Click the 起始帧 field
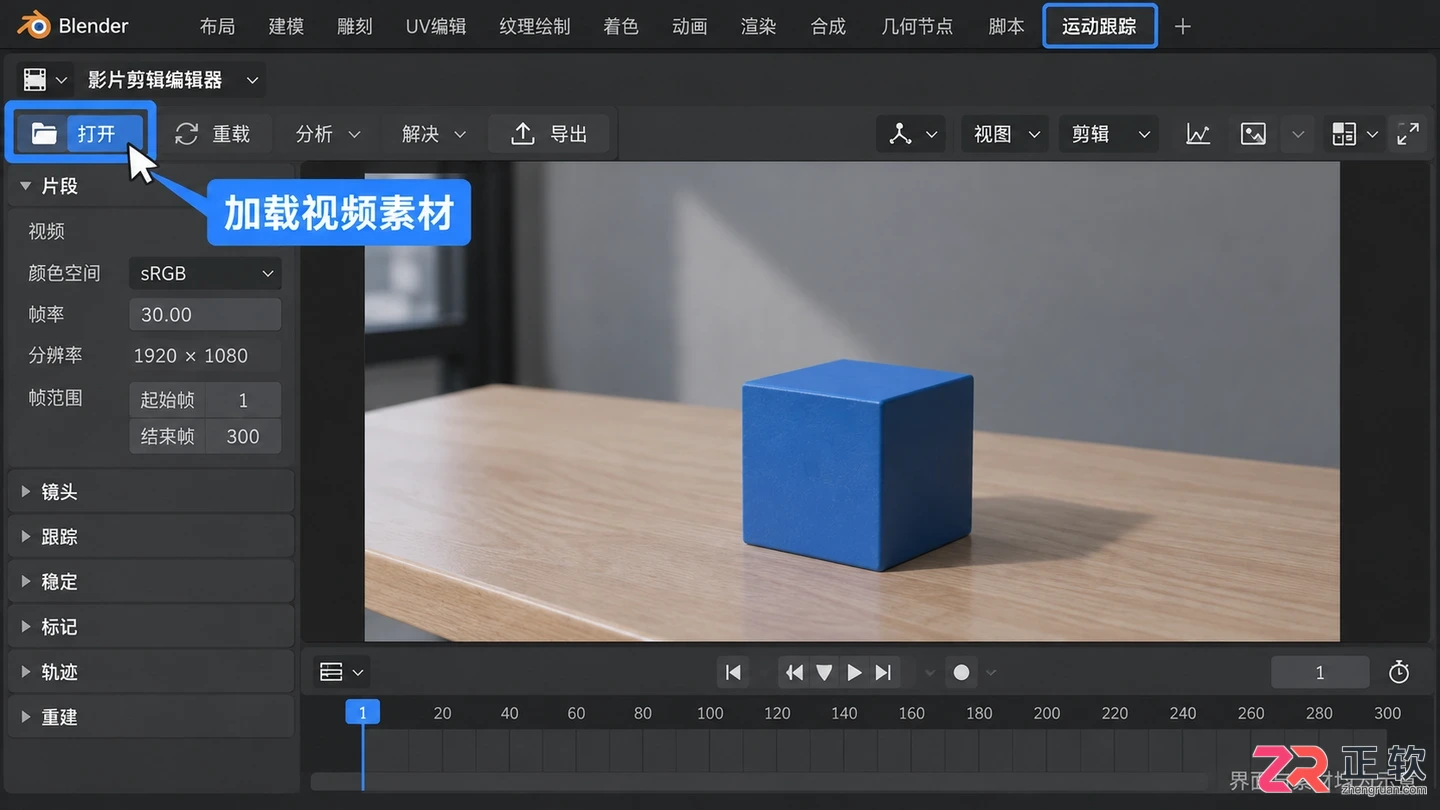 205,400
